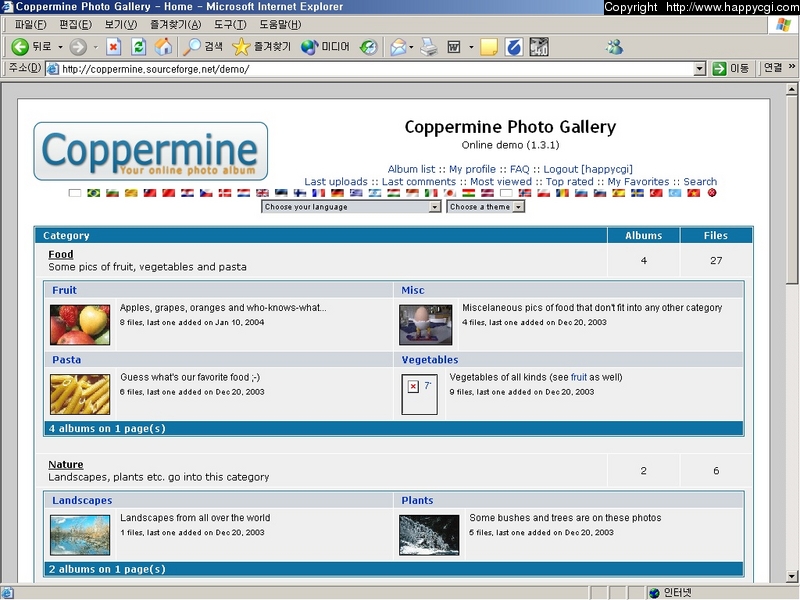Image resolution: width=800 pixels, height=600 pixels.
Task: Show browsing History
Action: tap(368, 47)
